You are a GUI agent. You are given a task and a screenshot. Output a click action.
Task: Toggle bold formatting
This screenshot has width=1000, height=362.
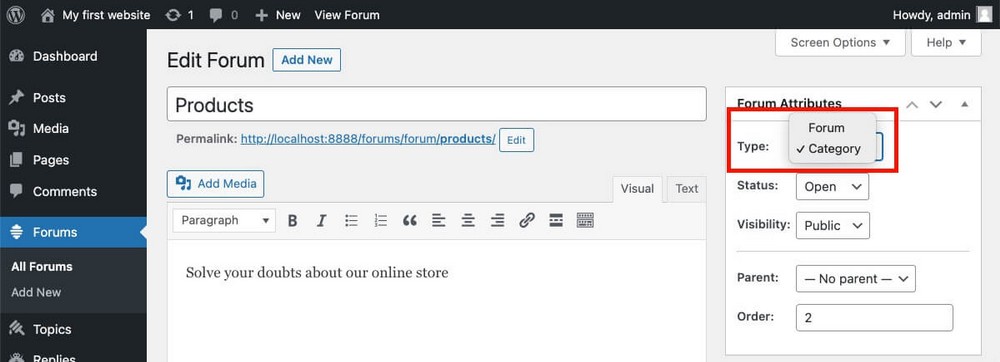point(293,221)
